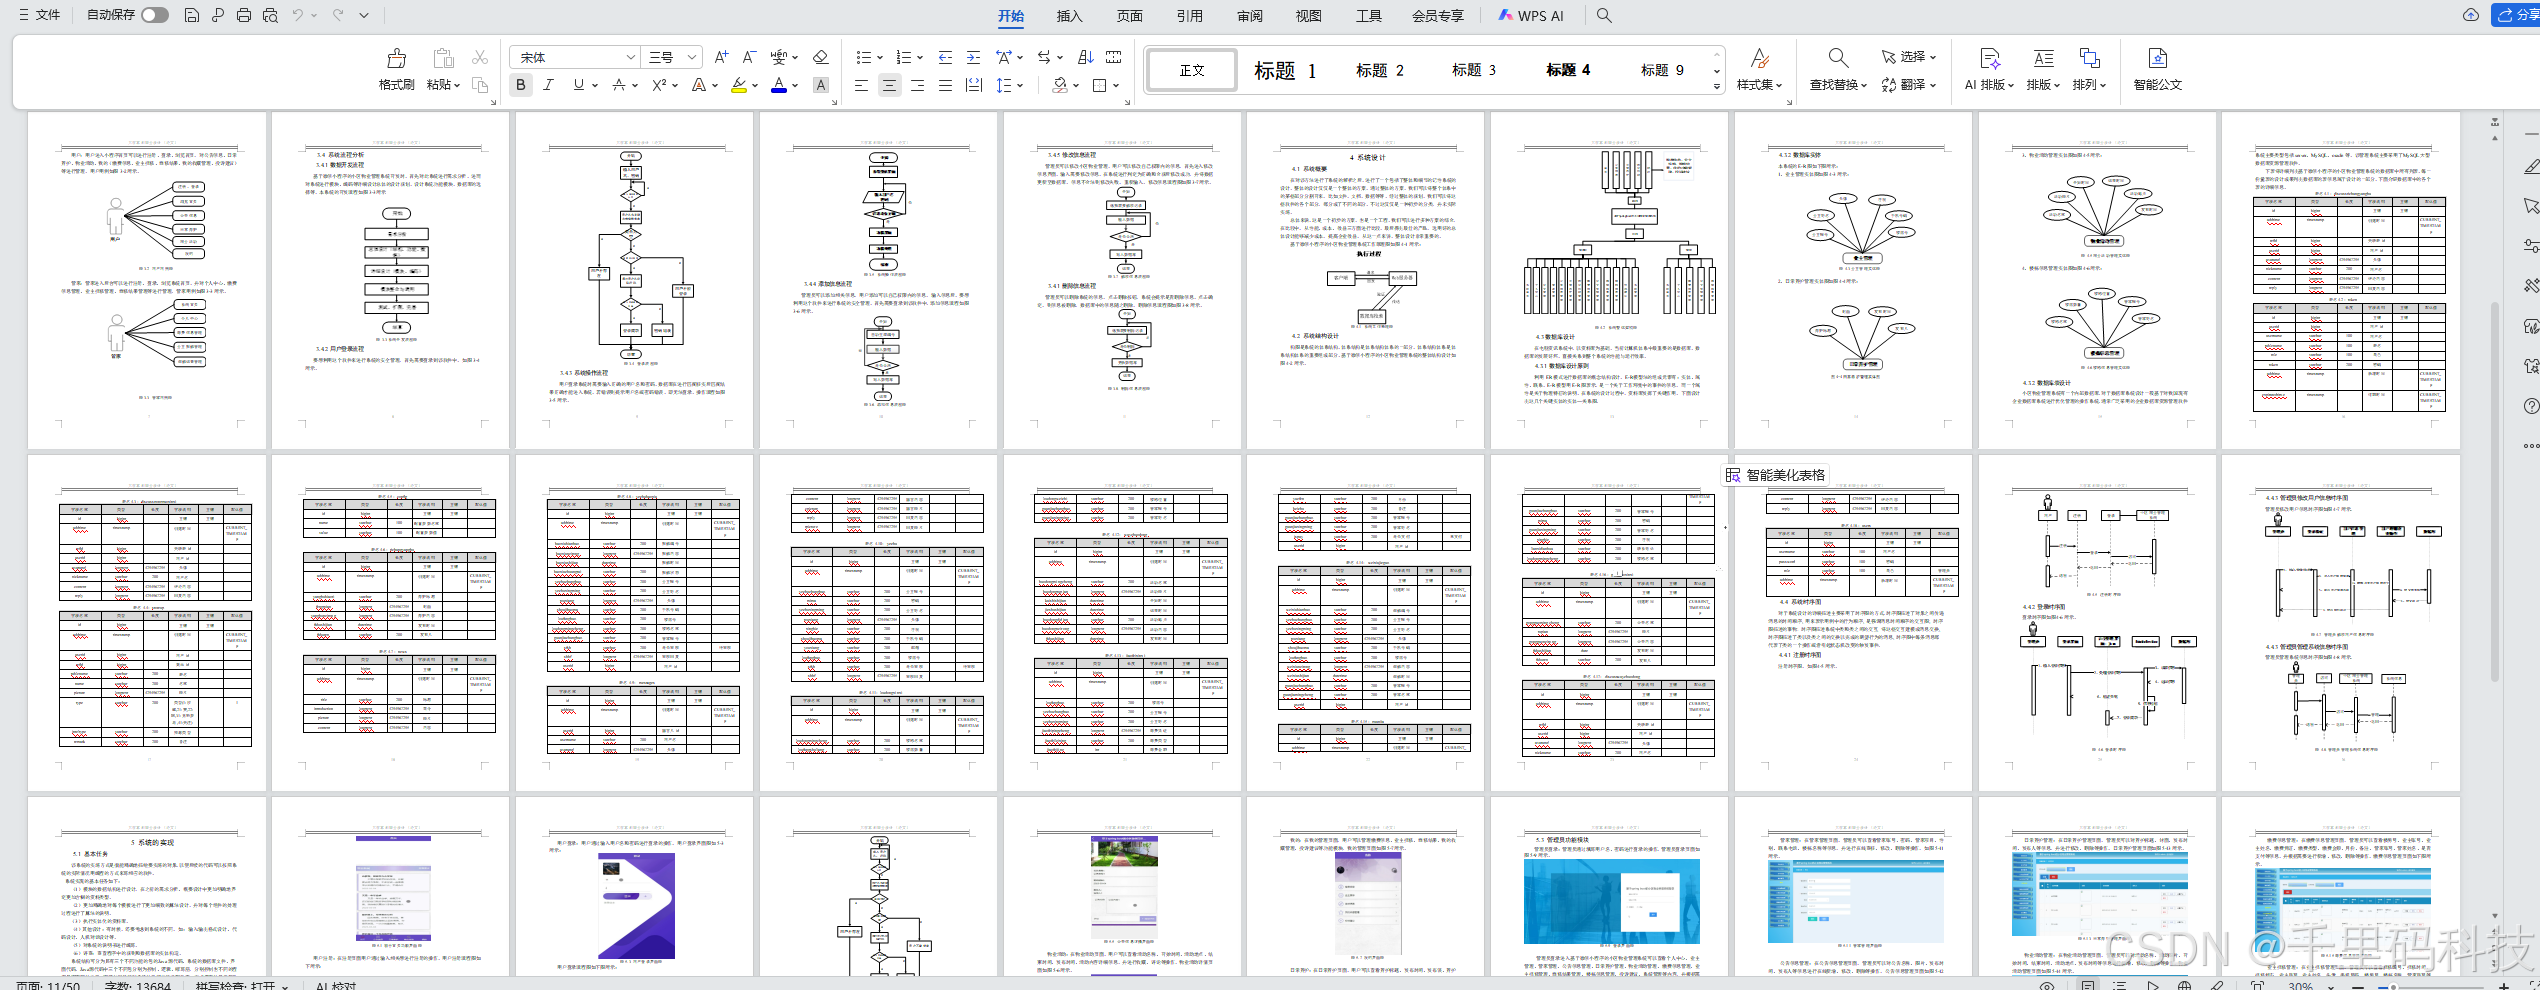Click the print icon in quick access bar
The width and height of the screenshot is (2540, 990).
[x=244, y=15]
